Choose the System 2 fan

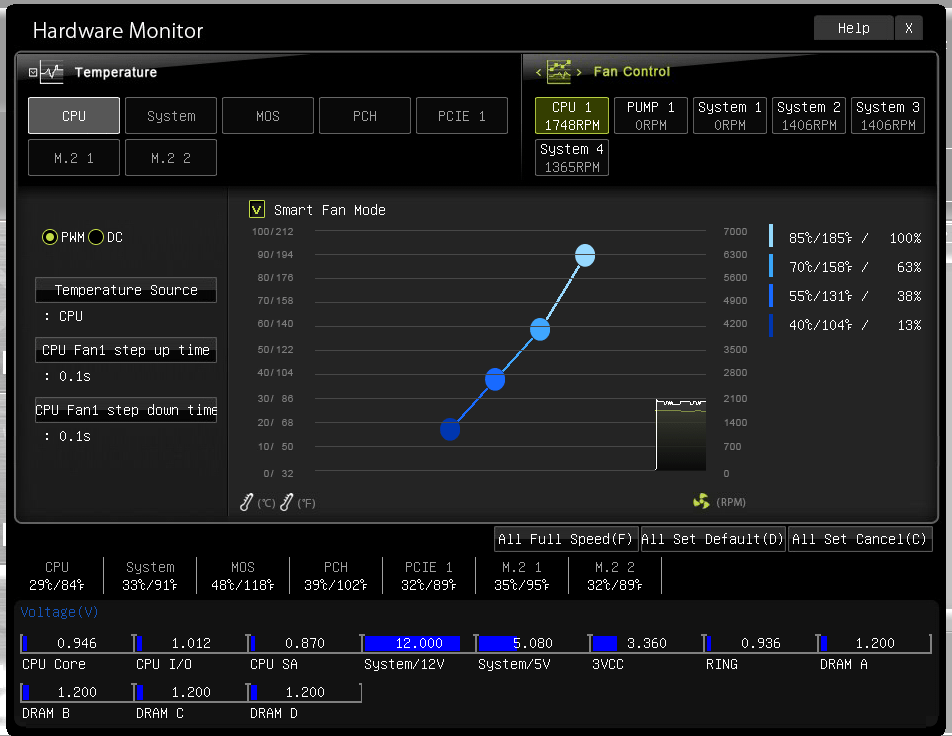click(x=809, y=115)
